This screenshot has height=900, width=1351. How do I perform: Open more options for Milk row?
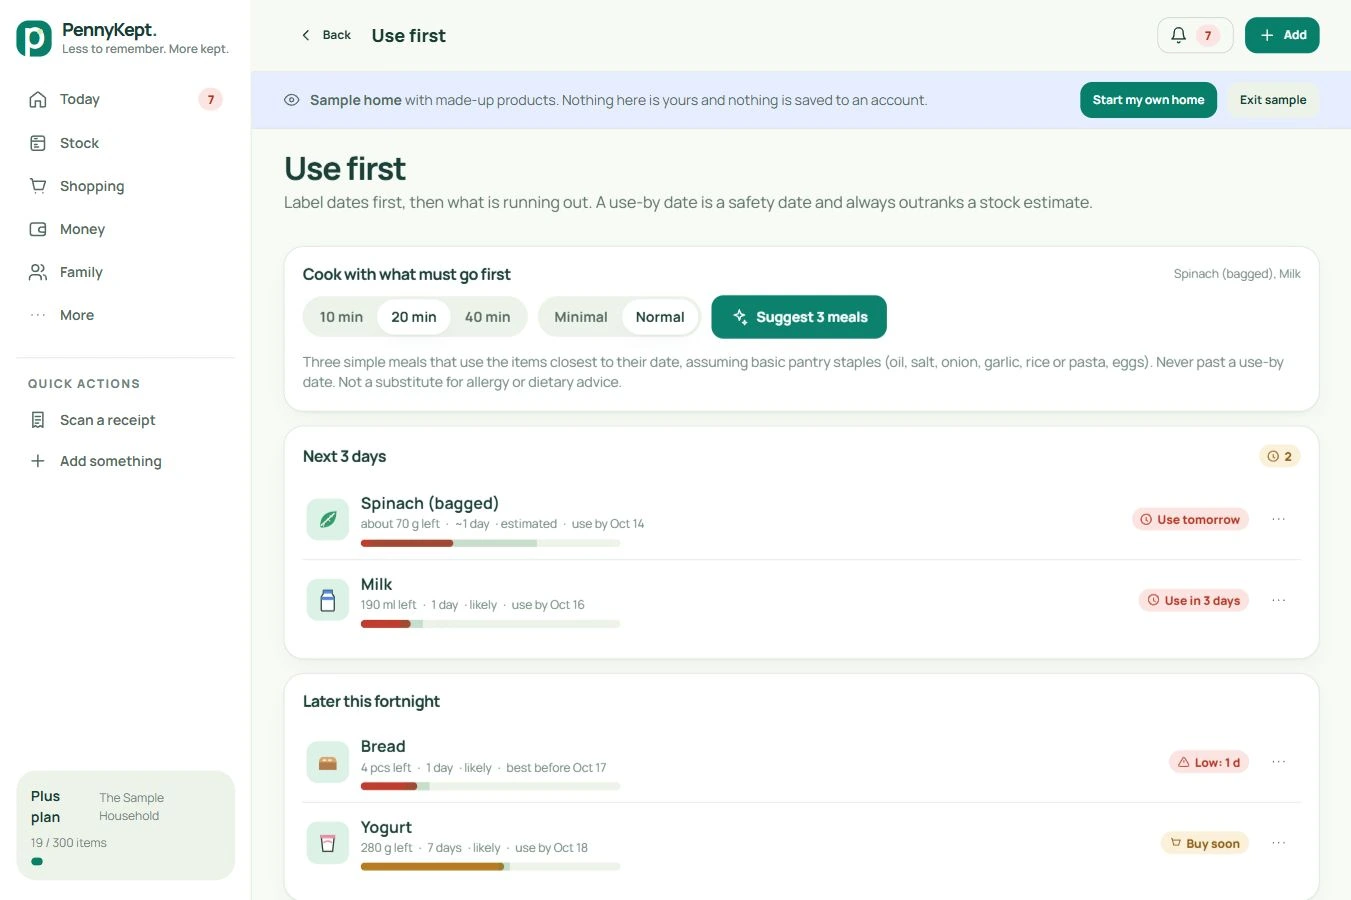[1278, 600]
